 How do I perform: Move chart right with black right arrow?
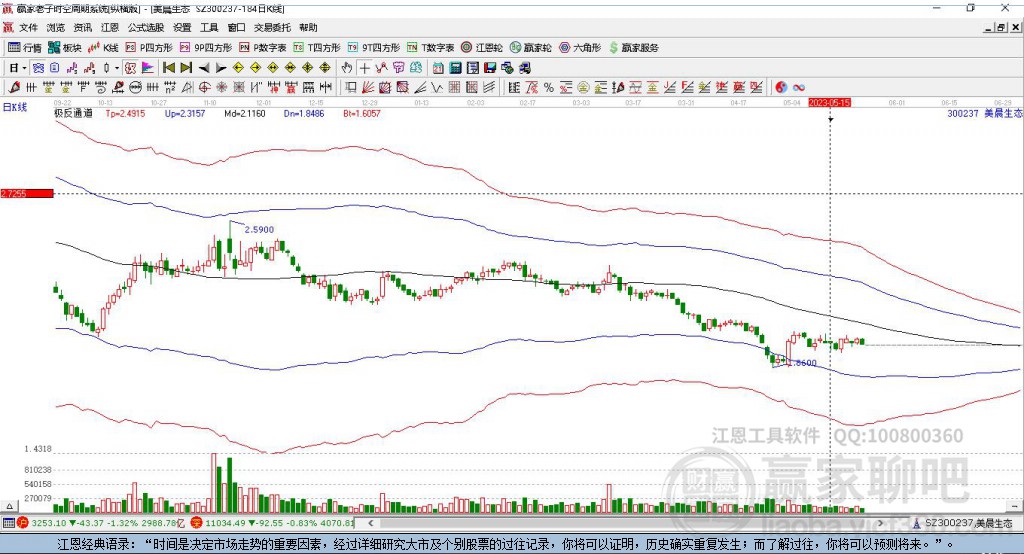(221, 68)
